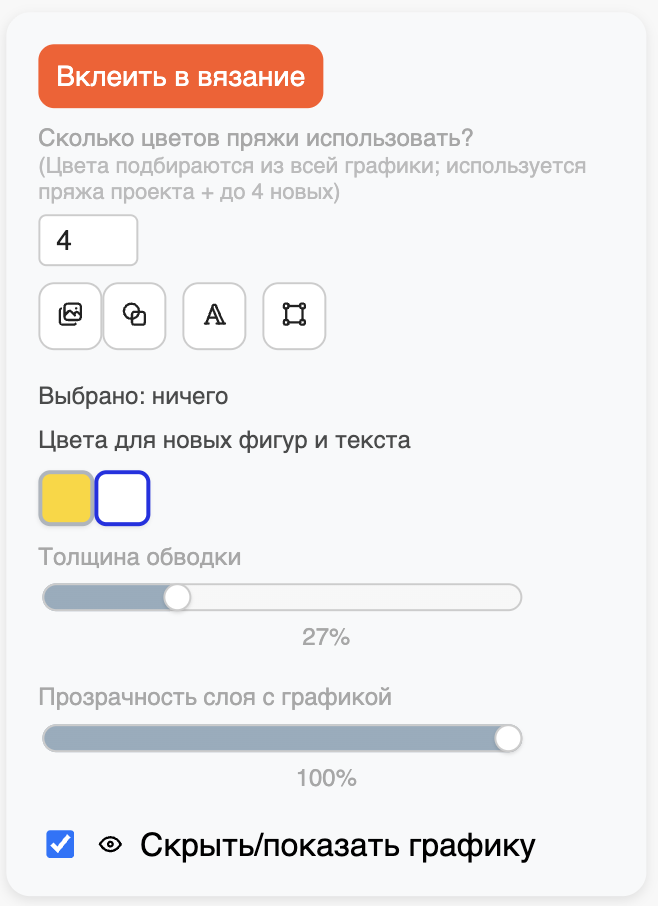The height and width of the screenshot is (906, 658).
Task: Click the eye icon beside the graphics checkbox
Action: (x=110, y=843)
